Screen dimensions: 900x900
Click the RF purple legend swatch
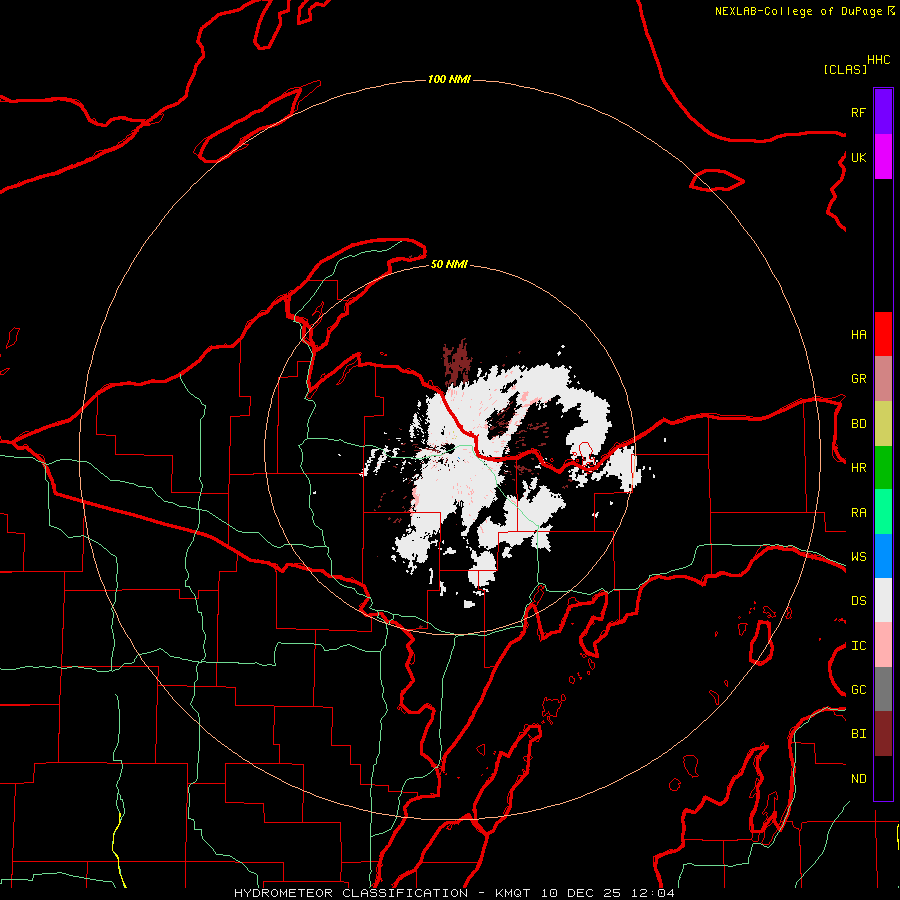(883, 111)
